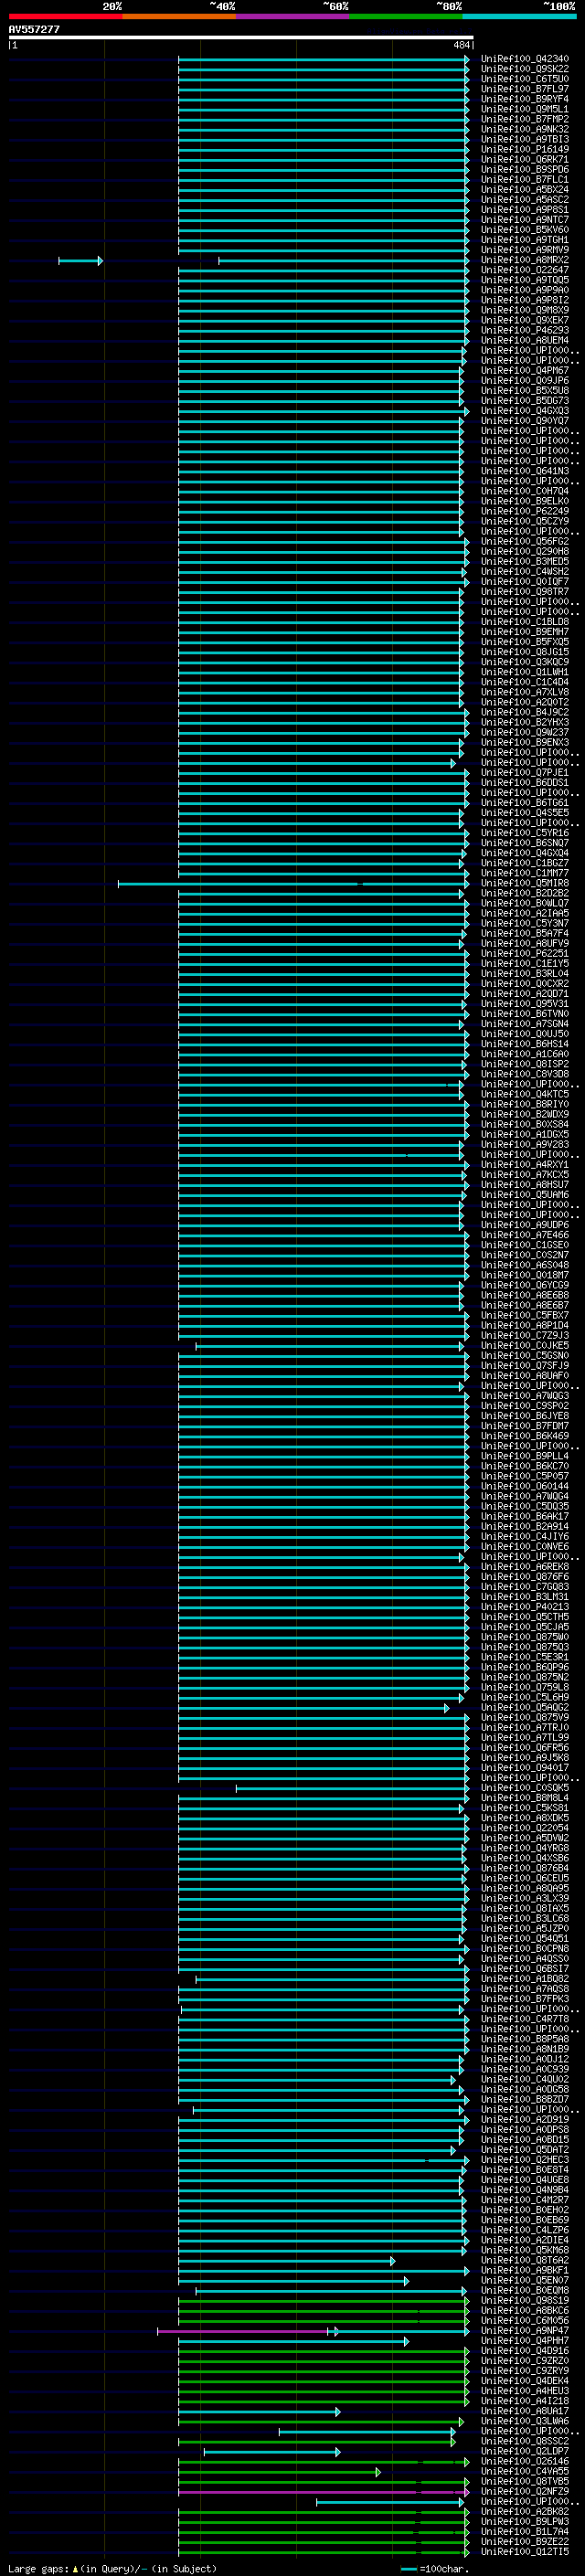Select hit UniRef100_A9NP47

point(524,2331)
